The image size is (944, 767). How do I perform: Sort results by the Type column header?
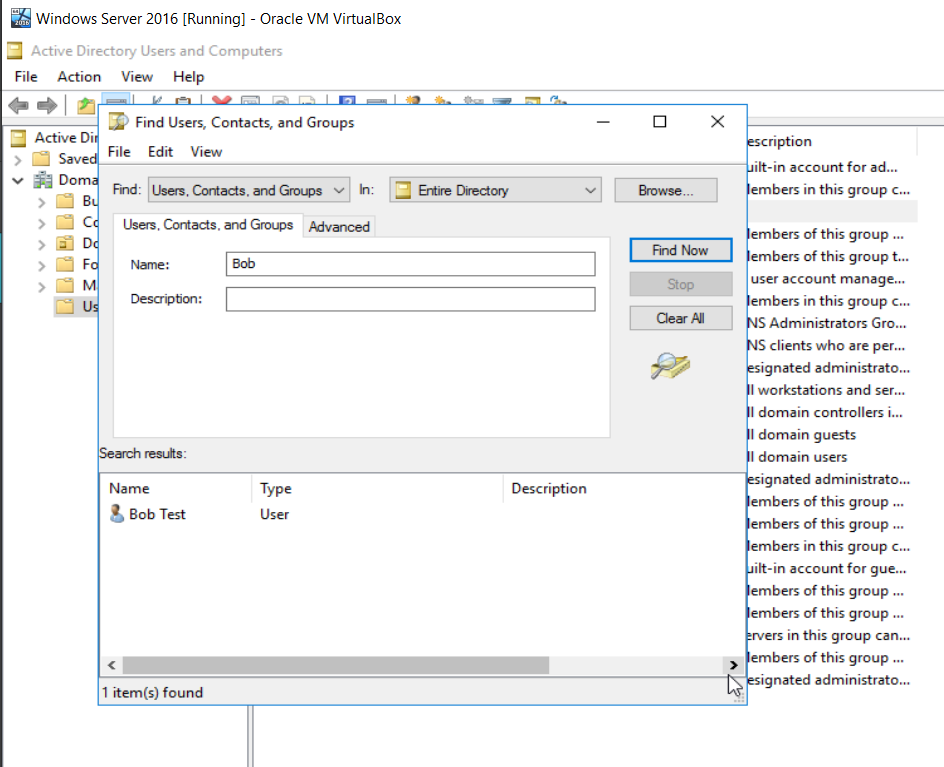point(377,488)
